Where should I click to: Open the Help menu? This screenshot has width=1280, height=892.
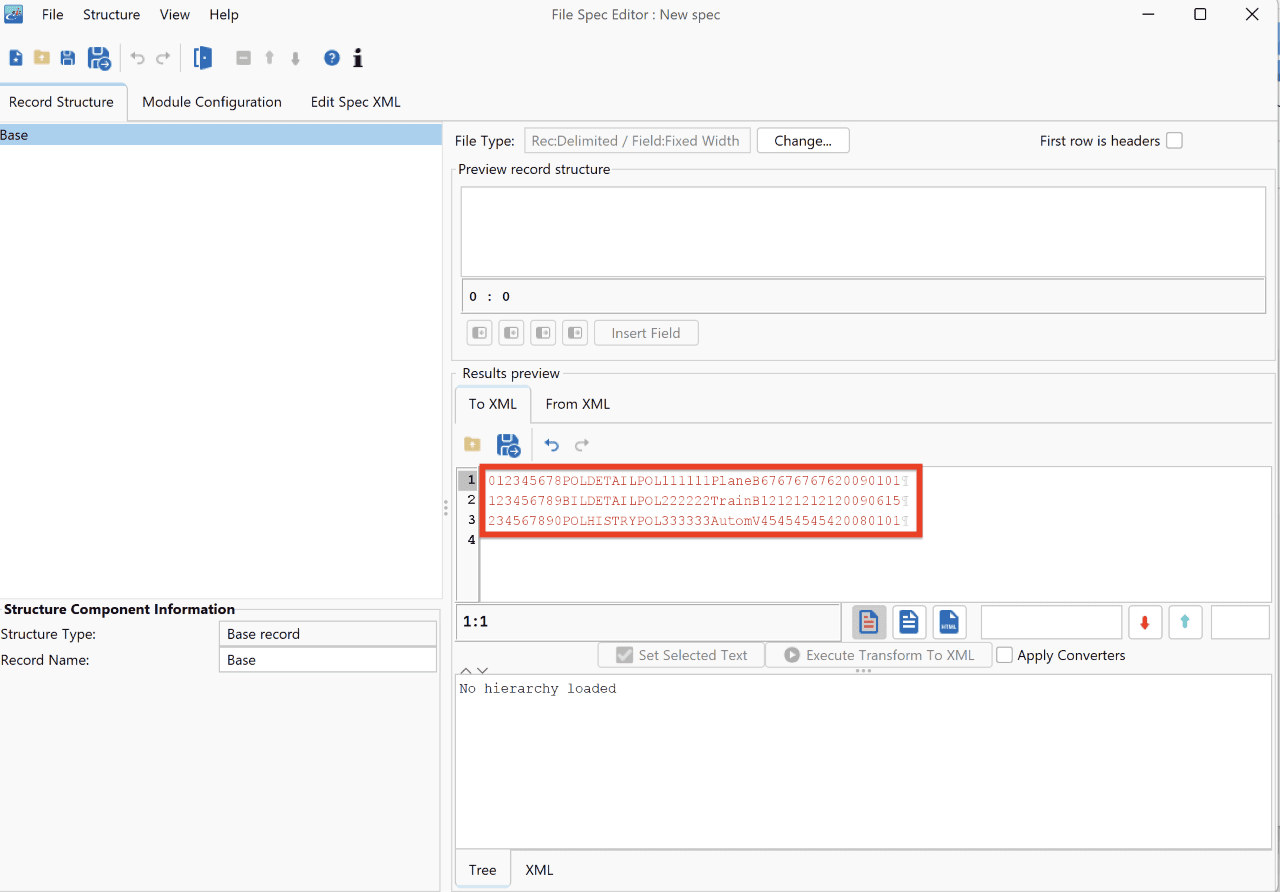(224, 14)
